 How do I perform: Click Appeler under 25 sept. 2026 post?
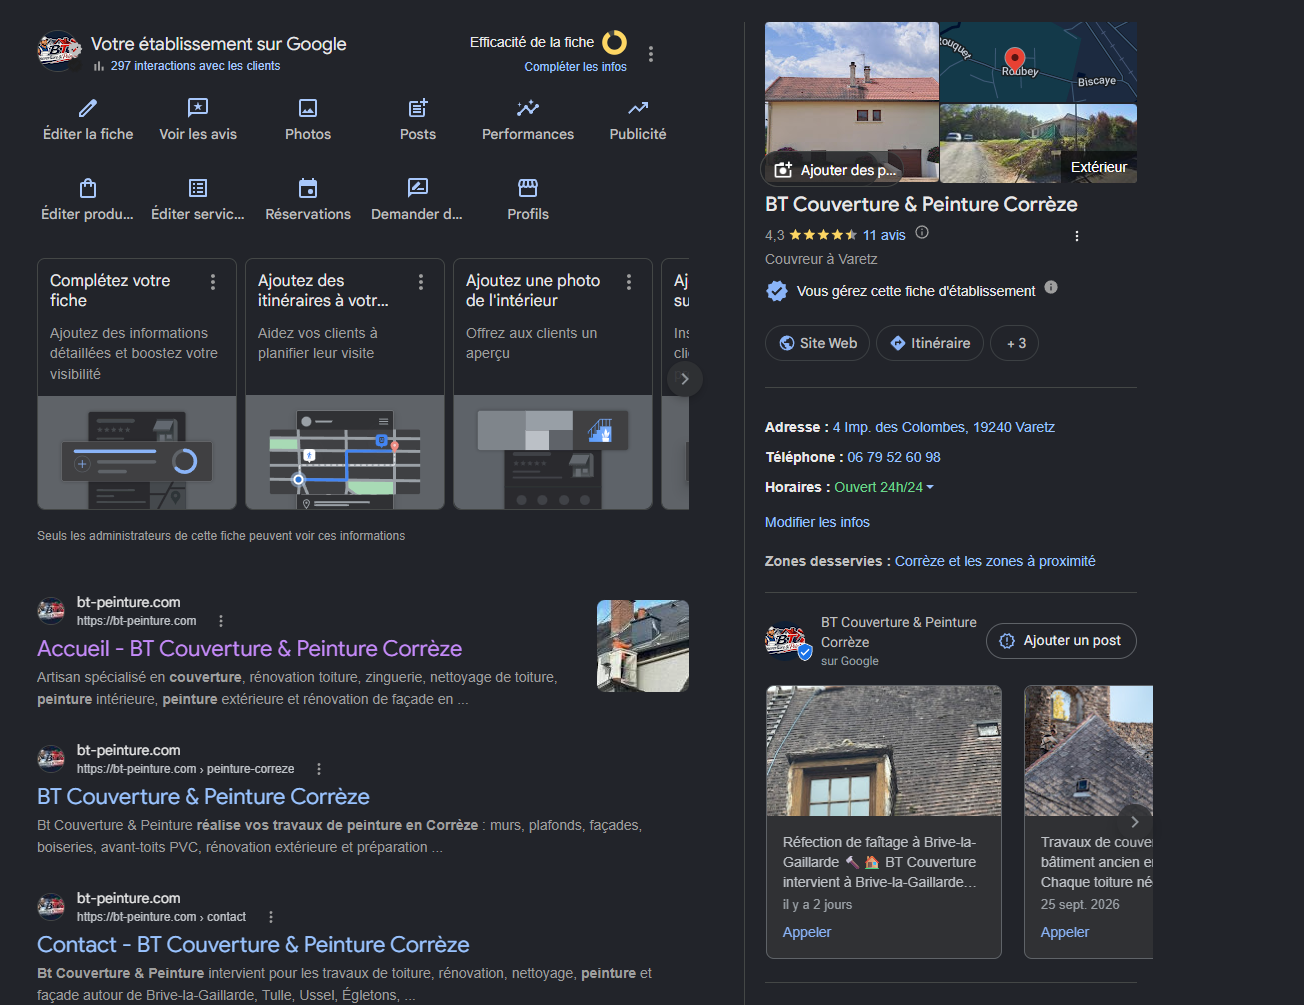(x=1065, y=932)
